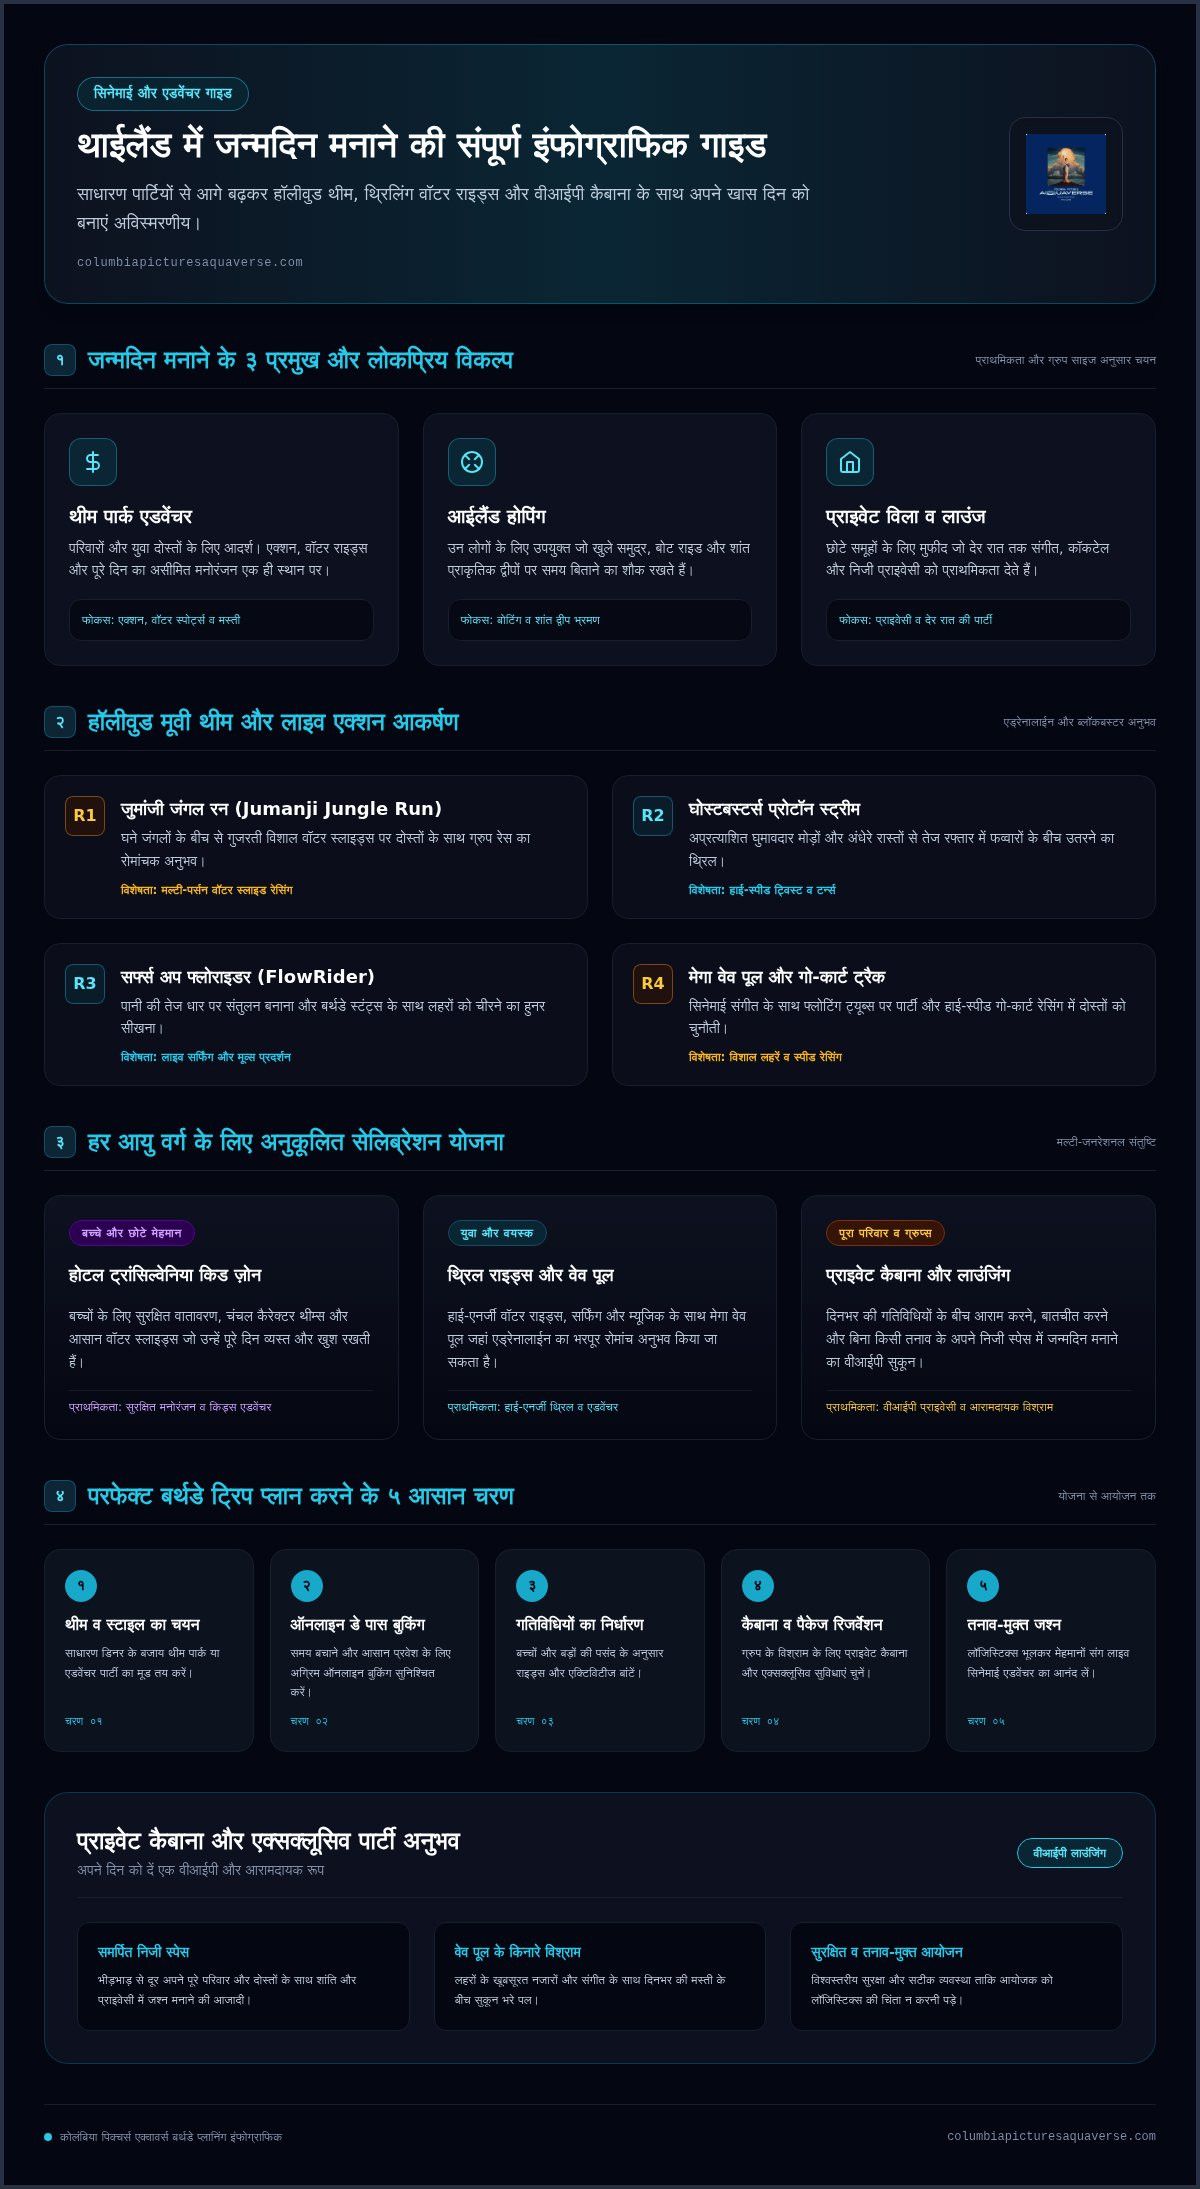1200x2189 pixels.
Task: Click the R3 badge for FlowRider
Action: click(85, 983)
